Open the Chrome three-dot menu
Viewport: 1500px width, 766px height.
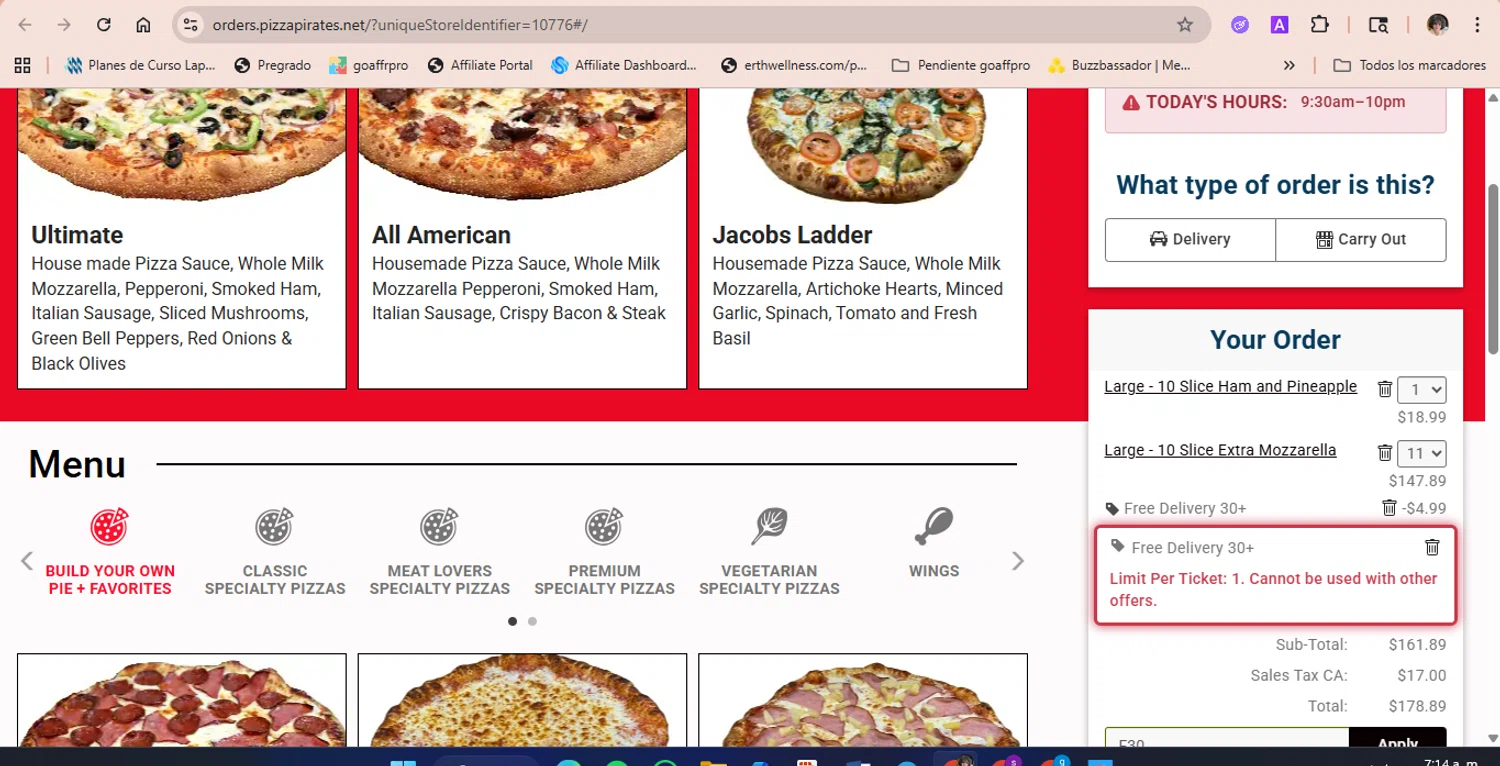point(1477,25)
